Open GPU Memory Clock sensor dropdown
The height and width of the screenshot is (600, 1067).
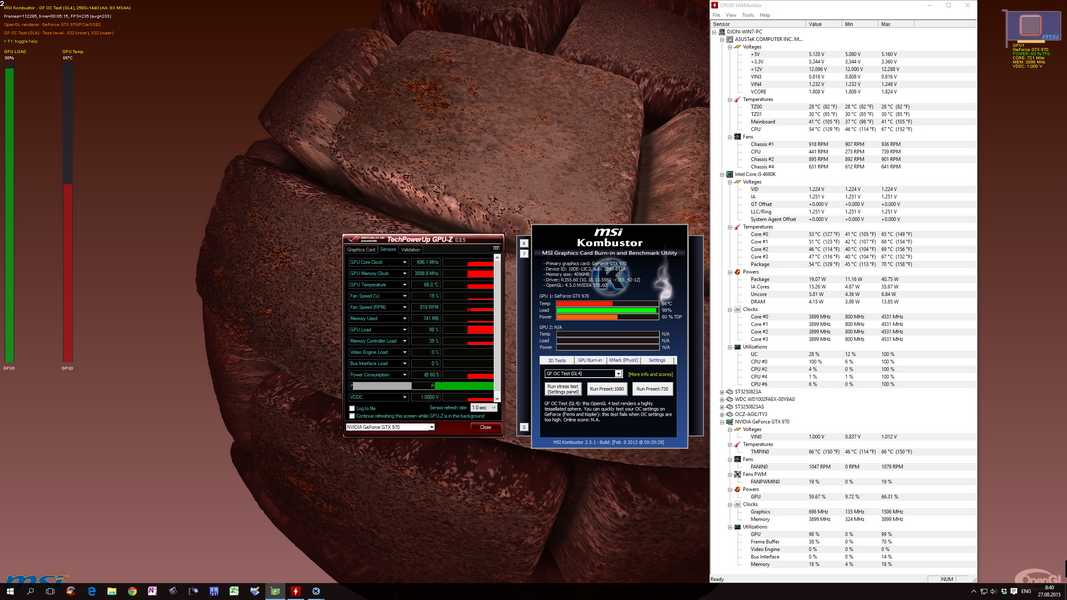point(404,273)
